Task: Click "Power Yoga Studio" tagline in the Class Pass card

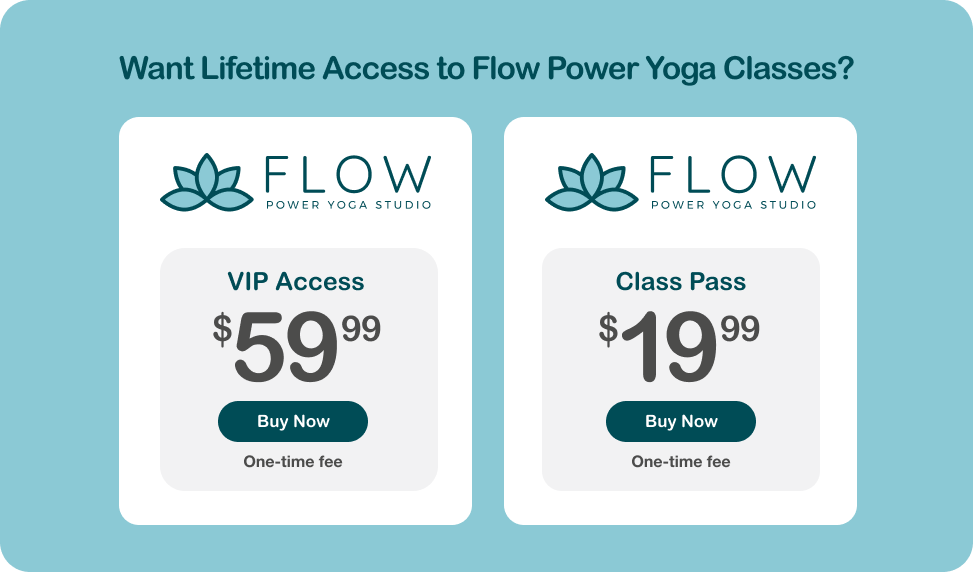Action: [733, 205]
